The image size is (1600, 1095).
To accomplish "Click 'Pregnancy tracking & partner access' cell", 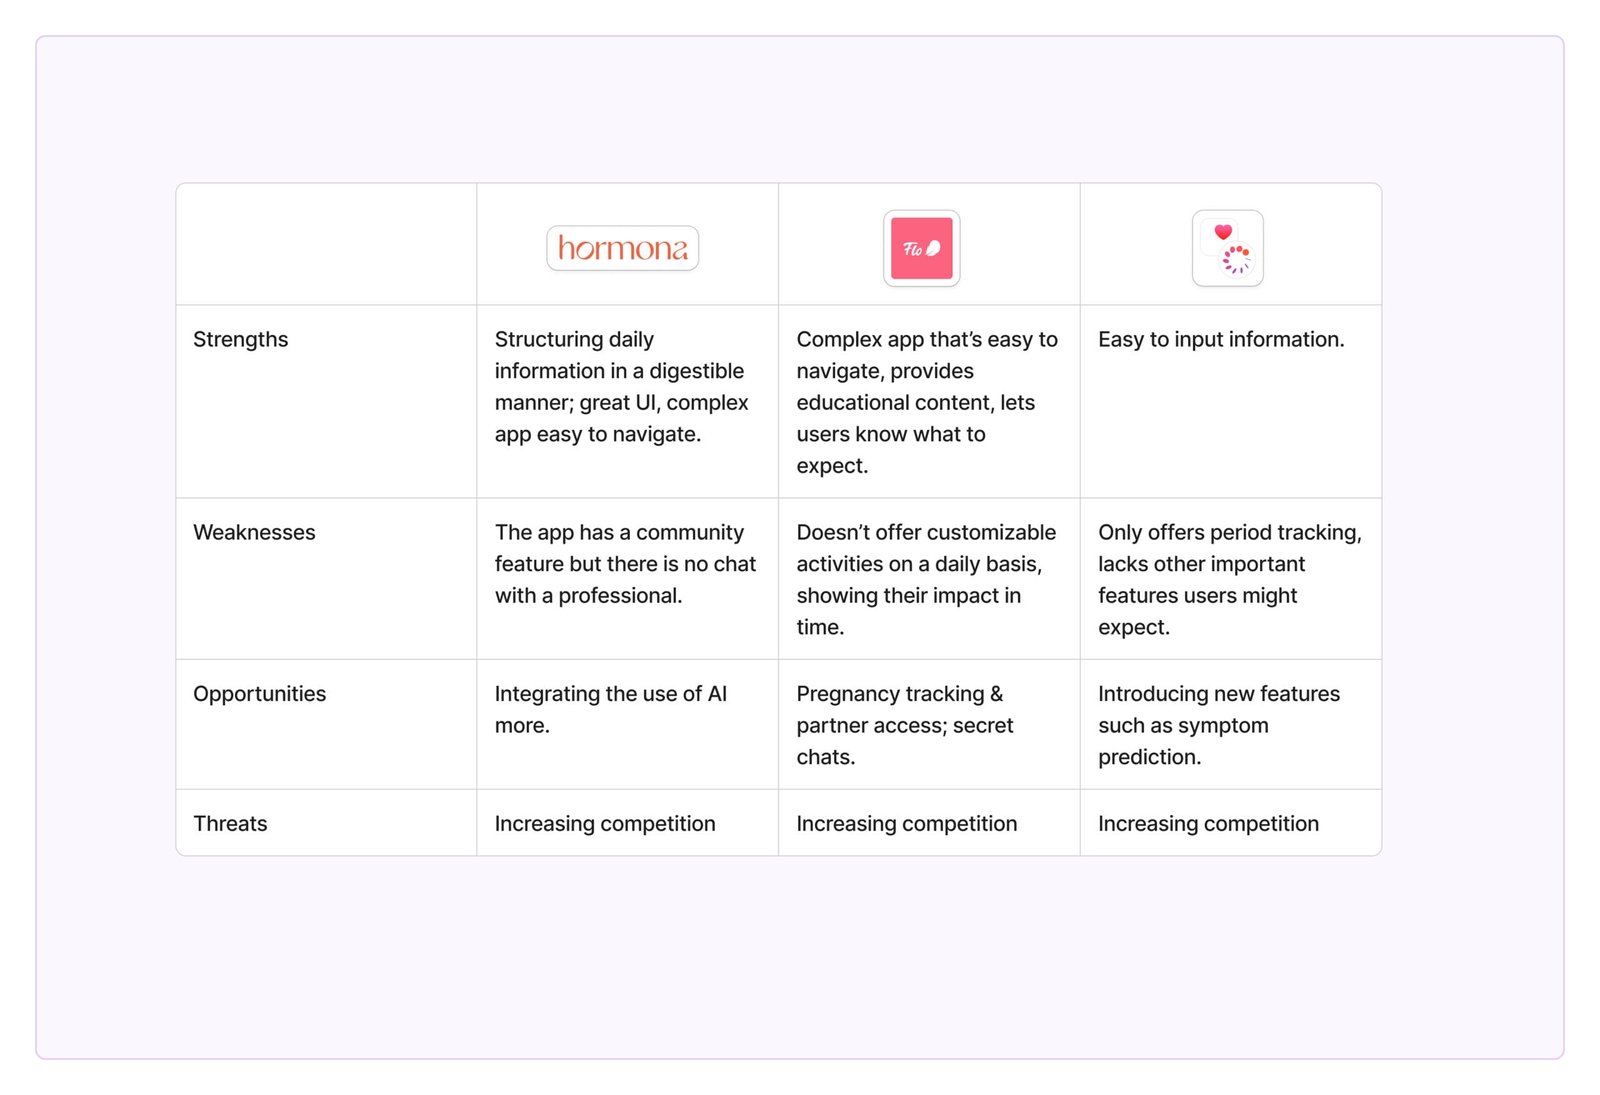I will tap(904, 725).
